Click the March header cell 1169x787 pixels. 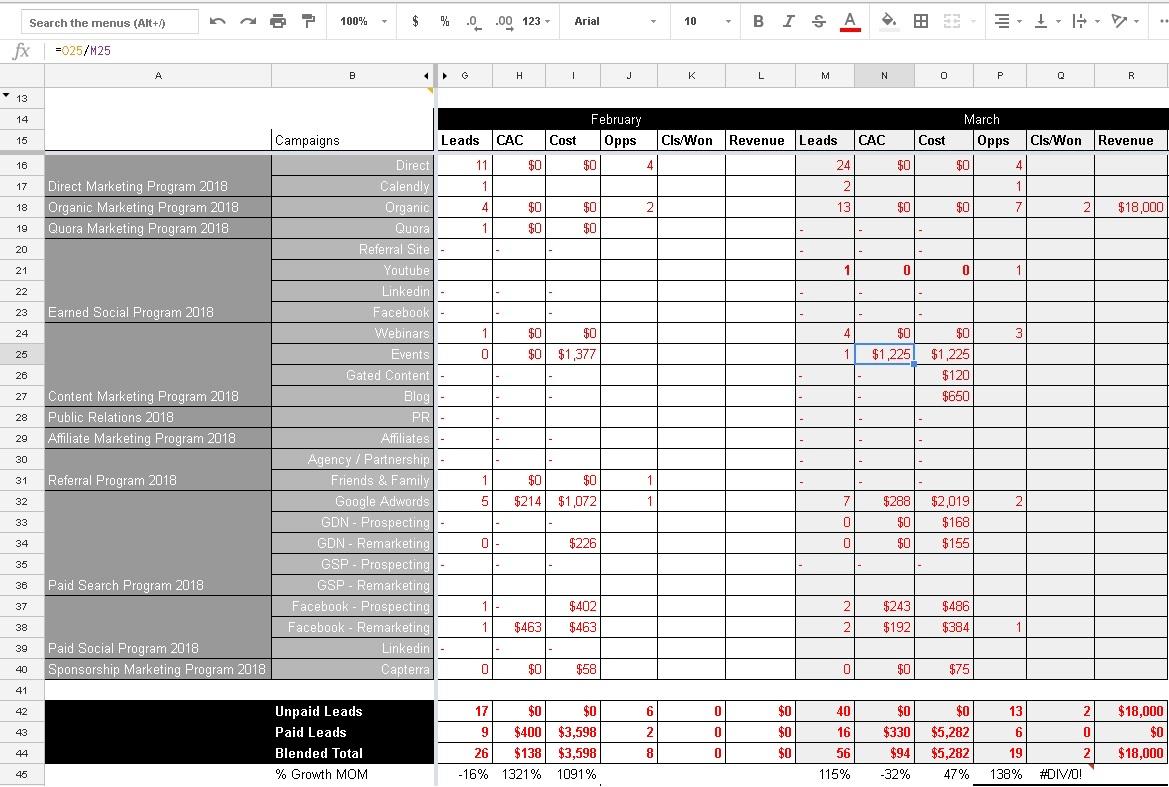[981, 119]
